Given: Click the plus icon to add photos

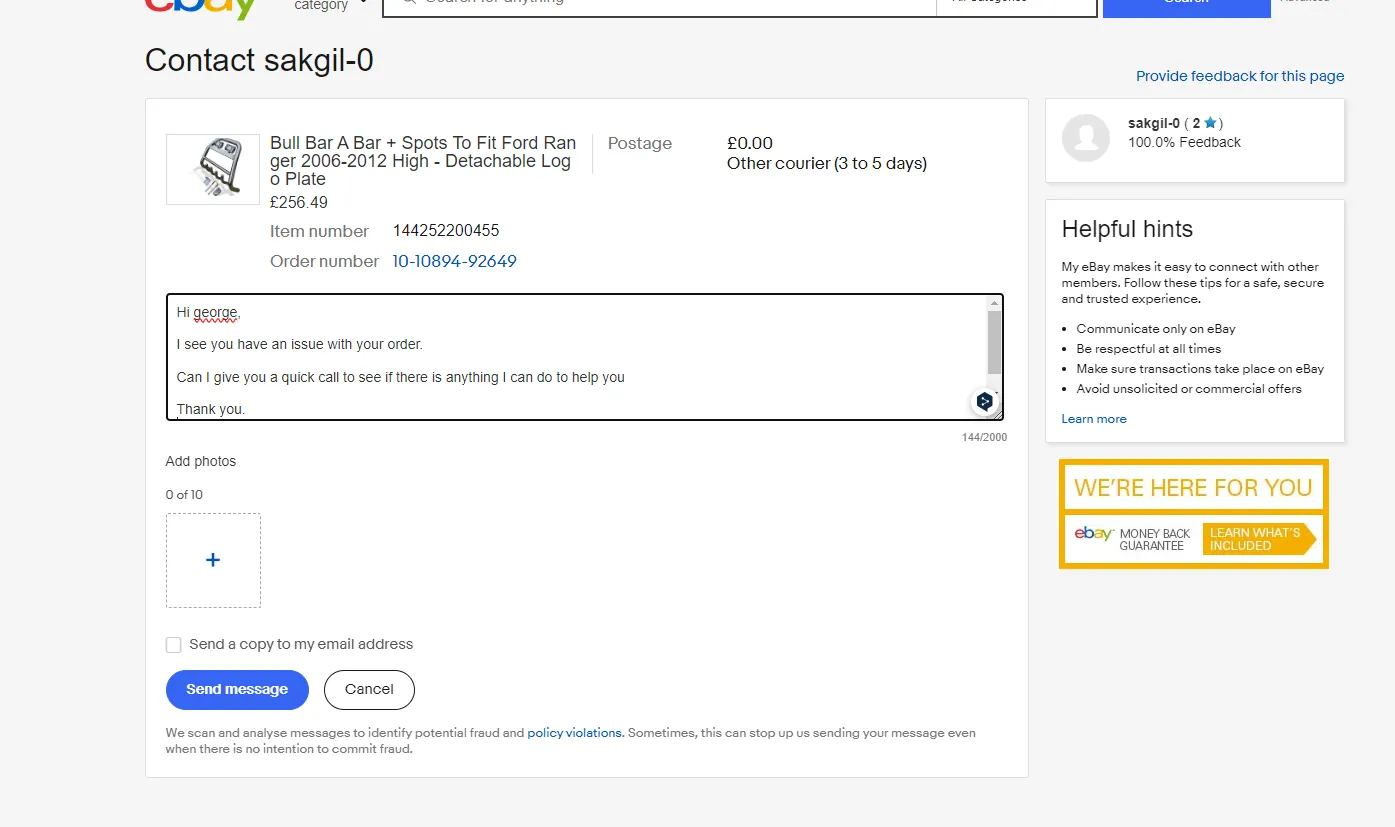Looking at the screenshot, I should pos(213,560).
